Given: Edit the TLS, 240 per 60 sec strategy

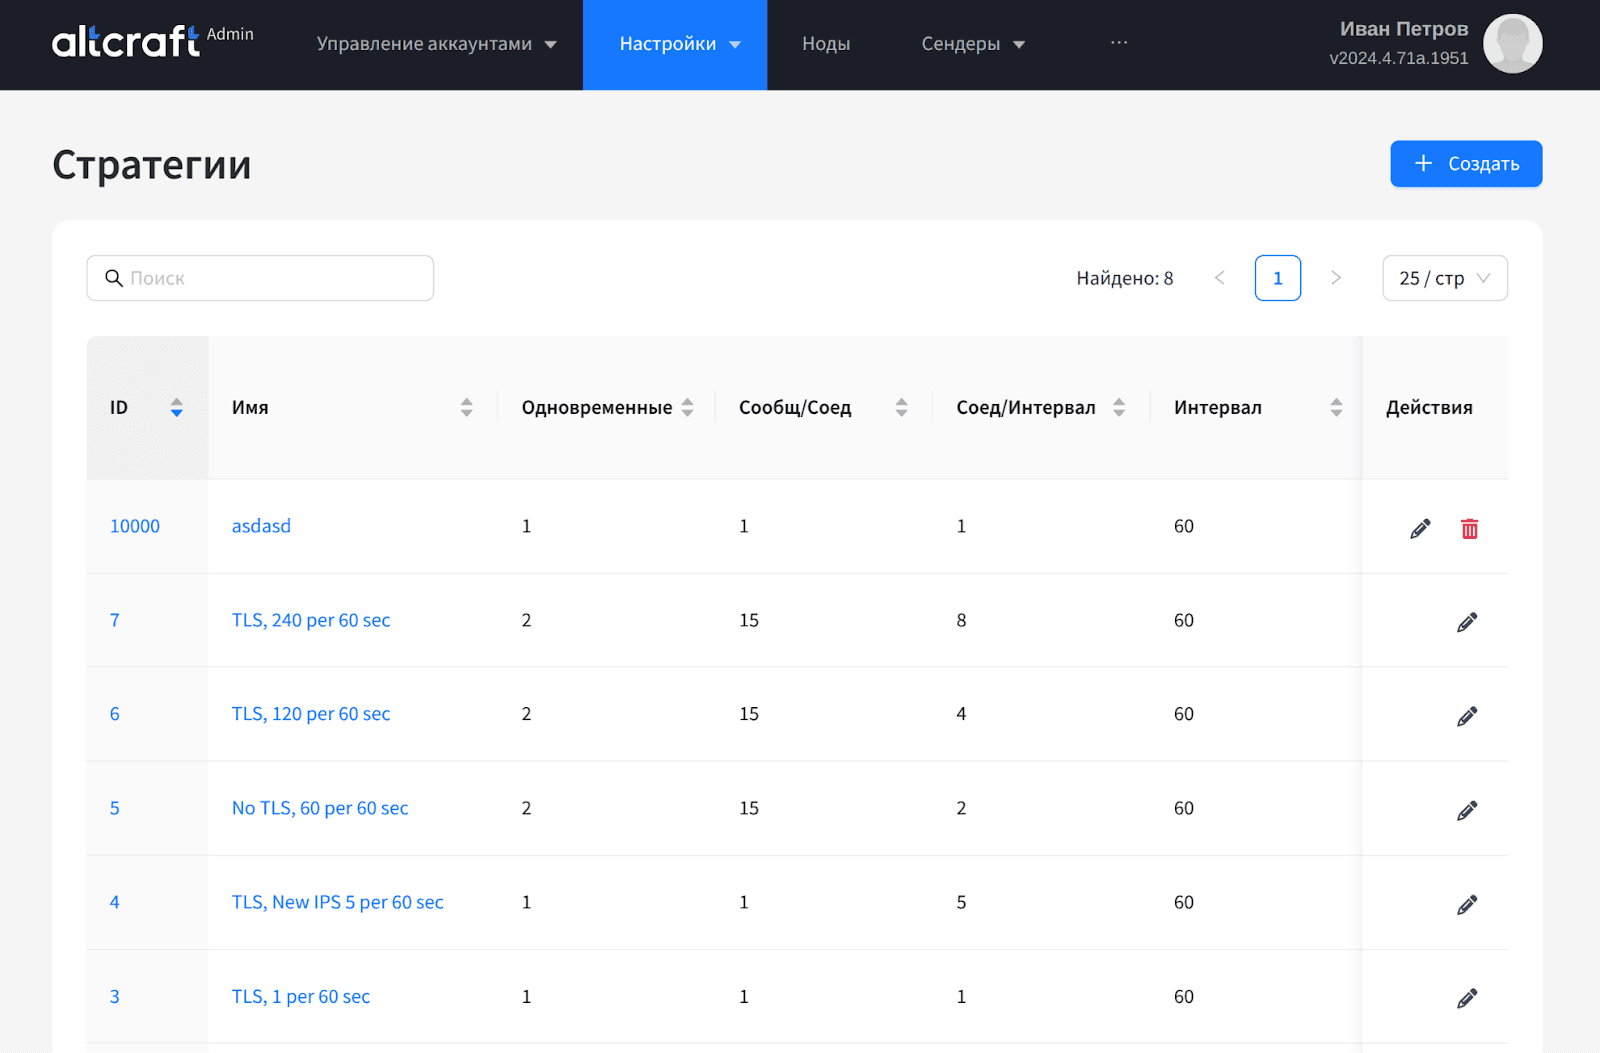Looking at the screenshot, I should click(1466, 622).
